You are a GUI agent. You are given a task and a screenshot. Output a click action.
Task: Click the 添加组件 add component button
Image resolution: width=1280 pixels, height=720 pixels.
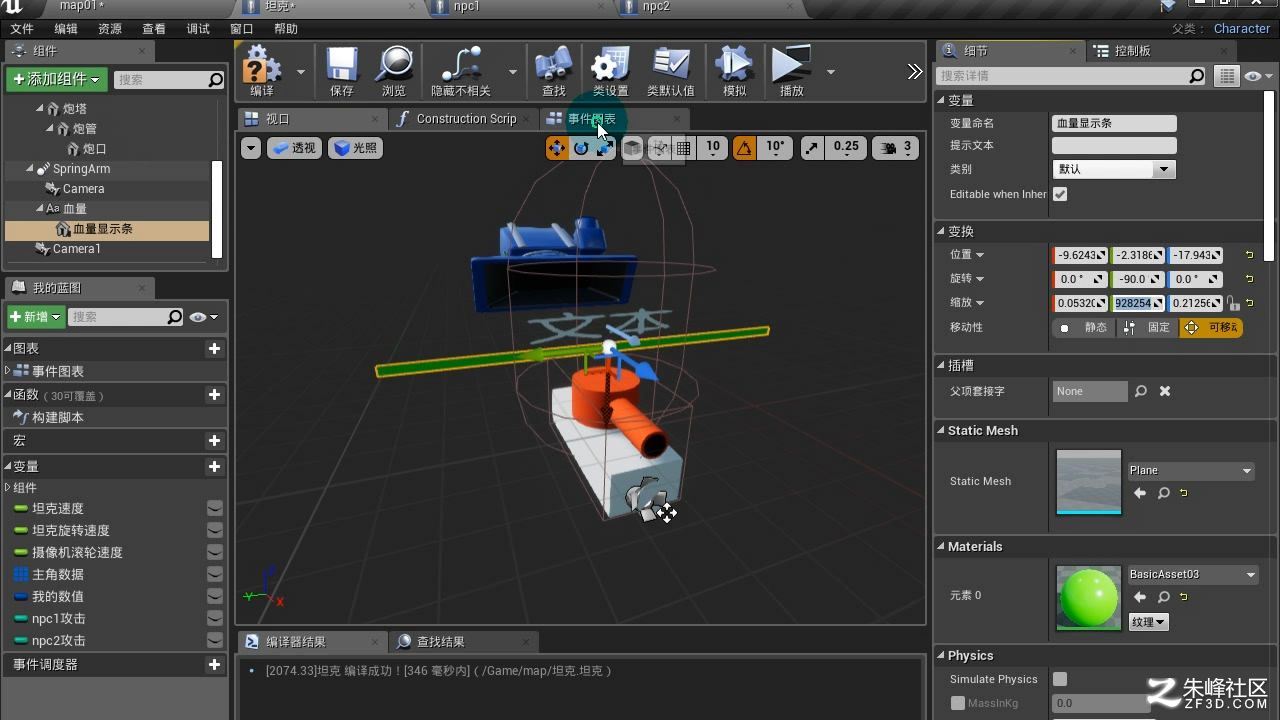(57, 79)
